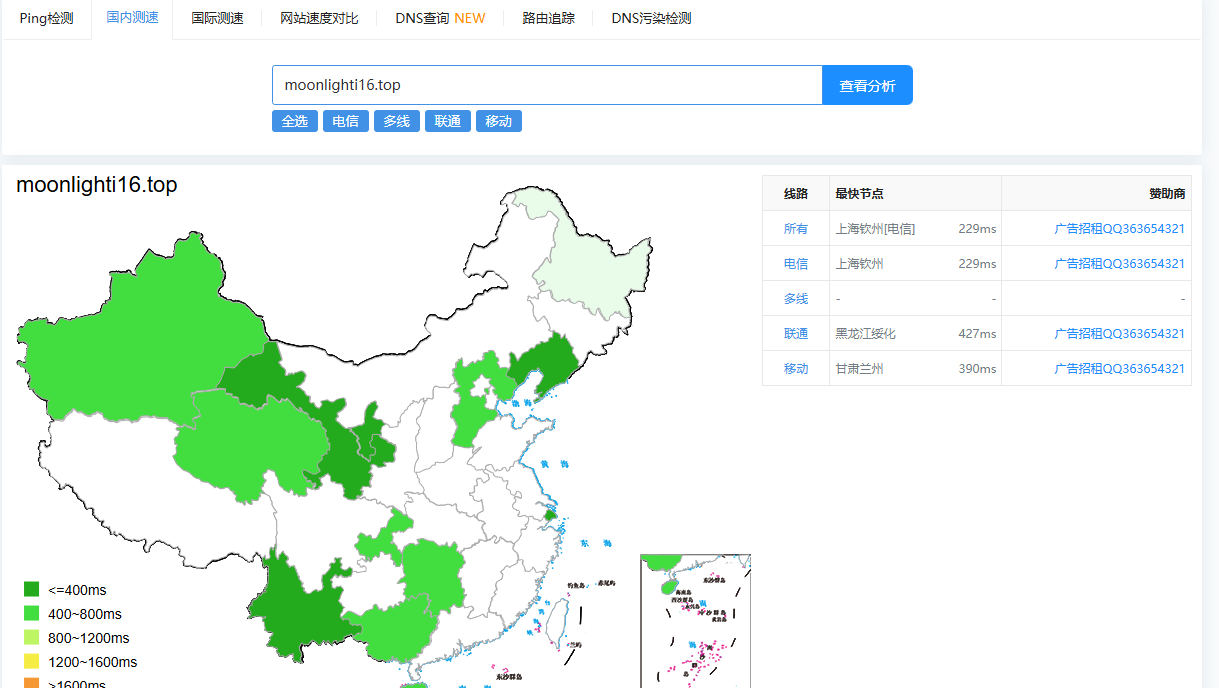
Task: Click the sponsor ad link in the 移动 row
Action: [1119, 369]
